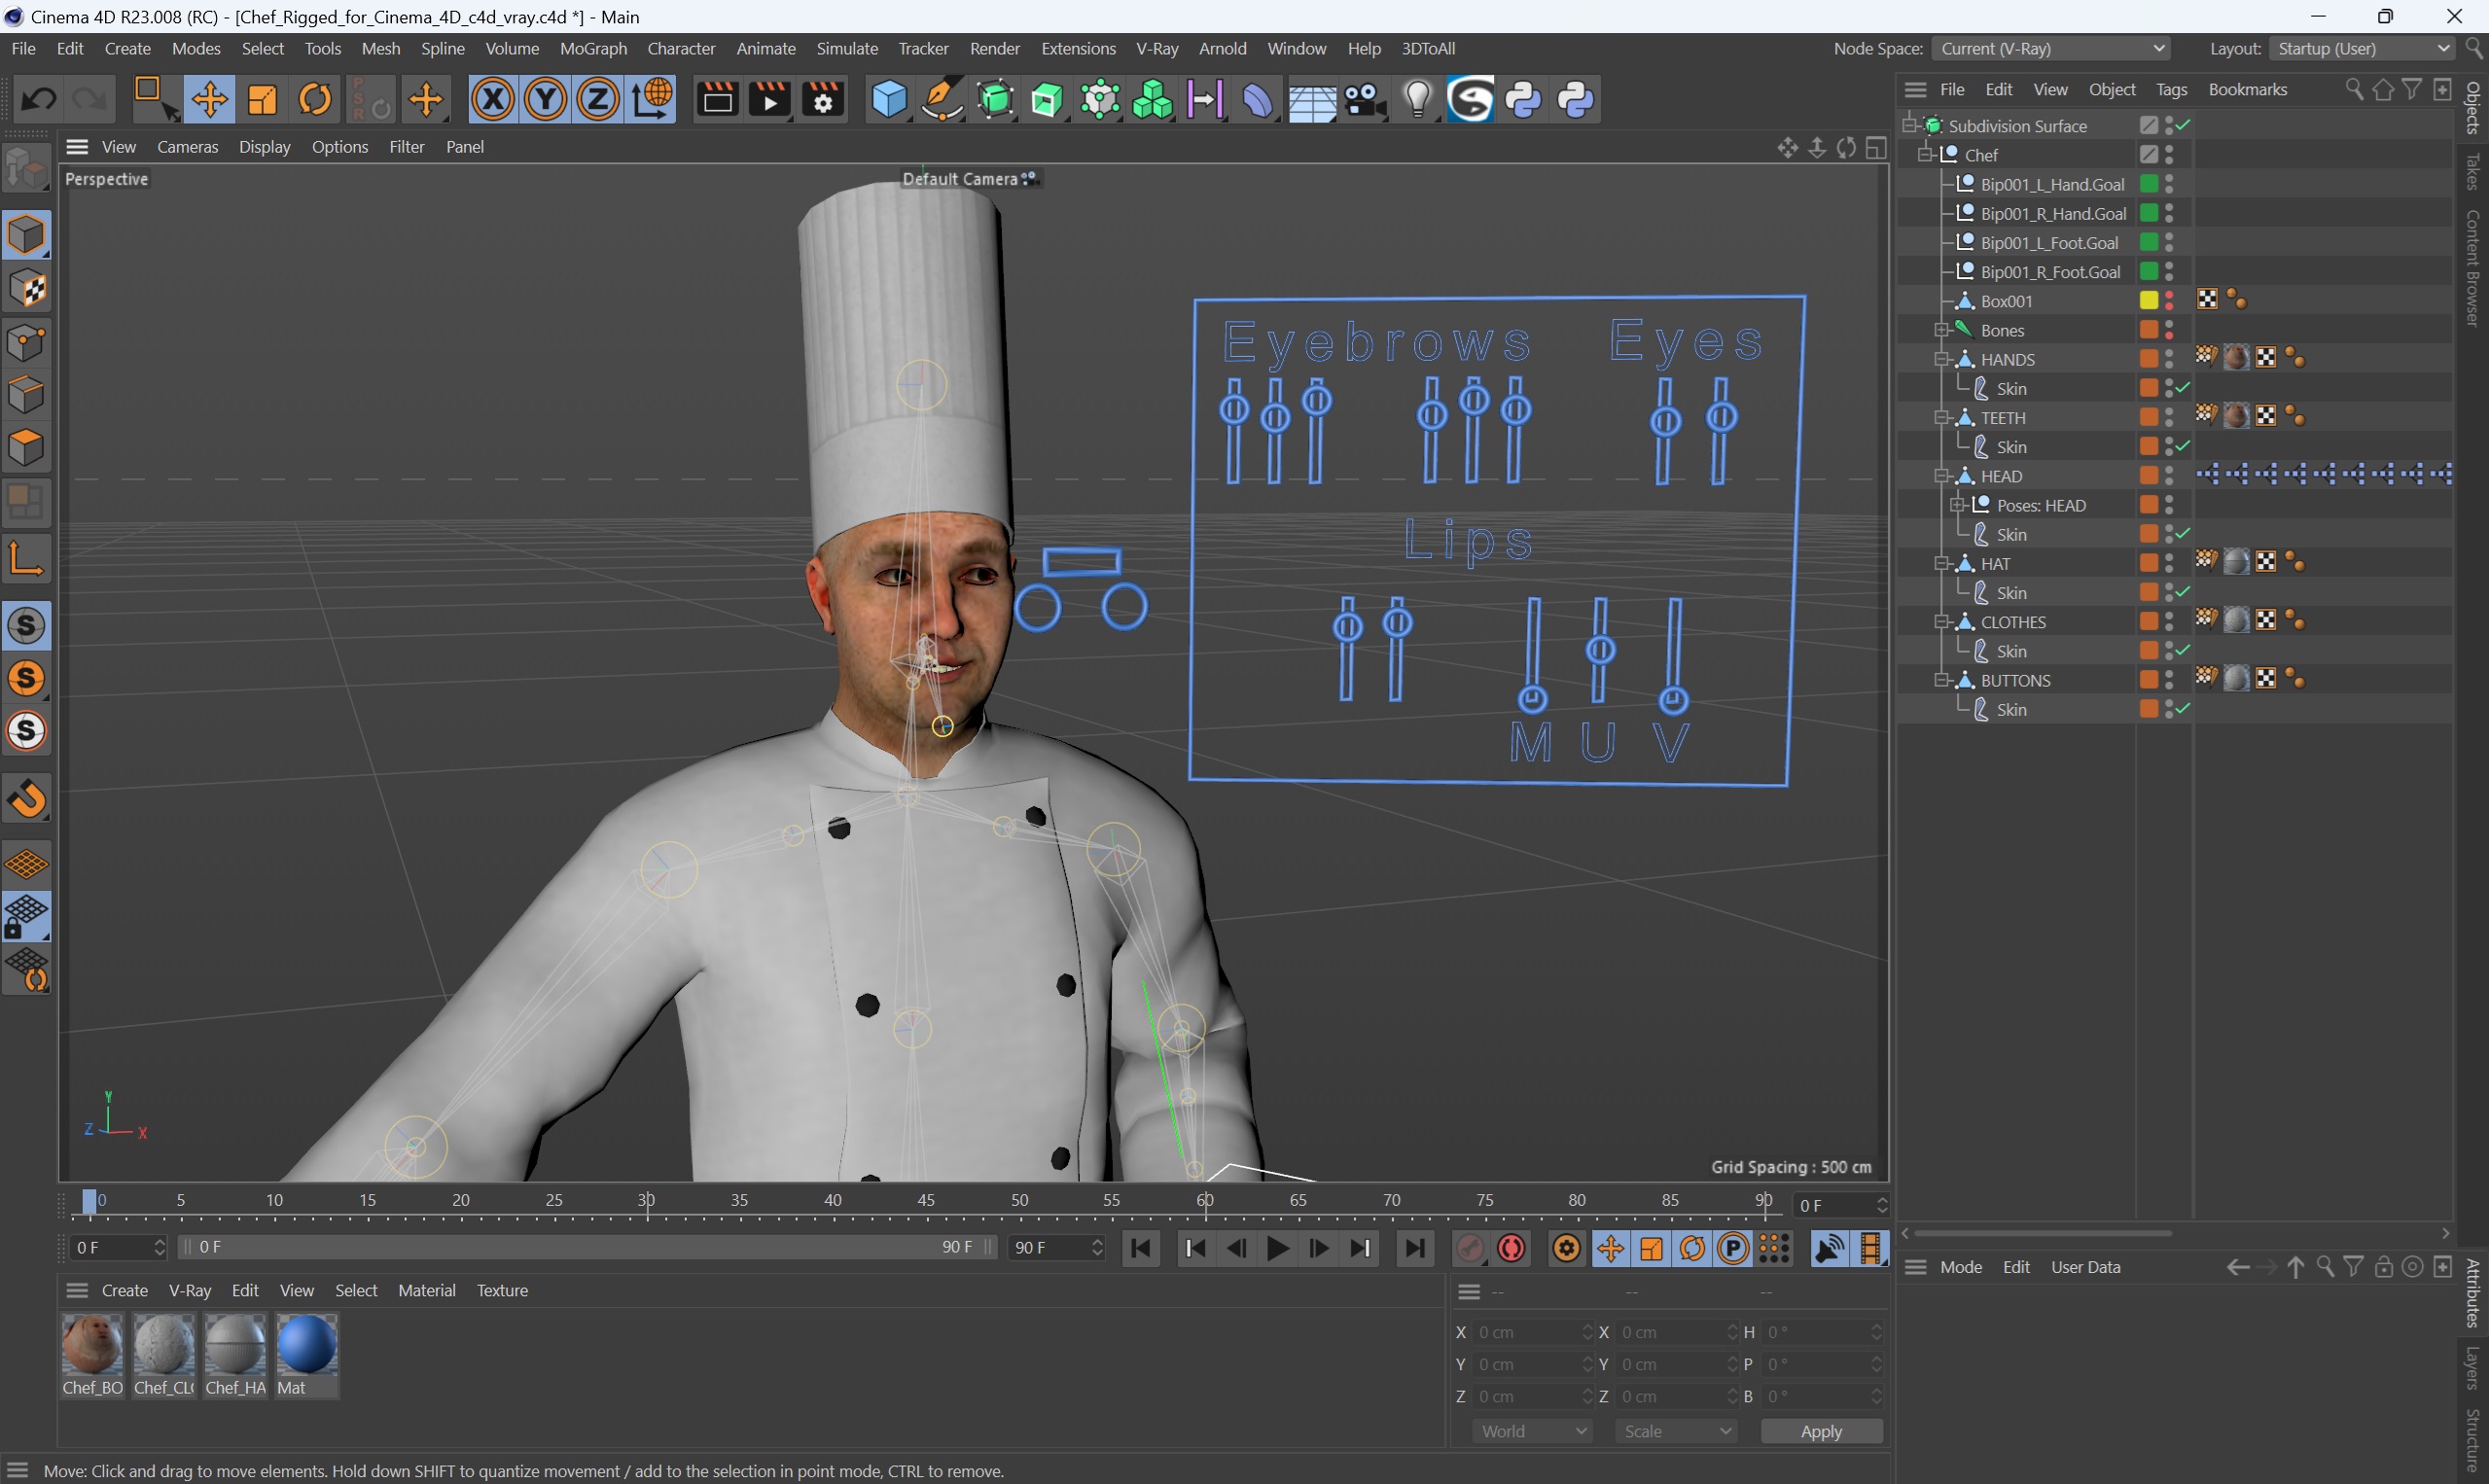Click the Render button icon
2489x1484 pixels.
(719, 101)
